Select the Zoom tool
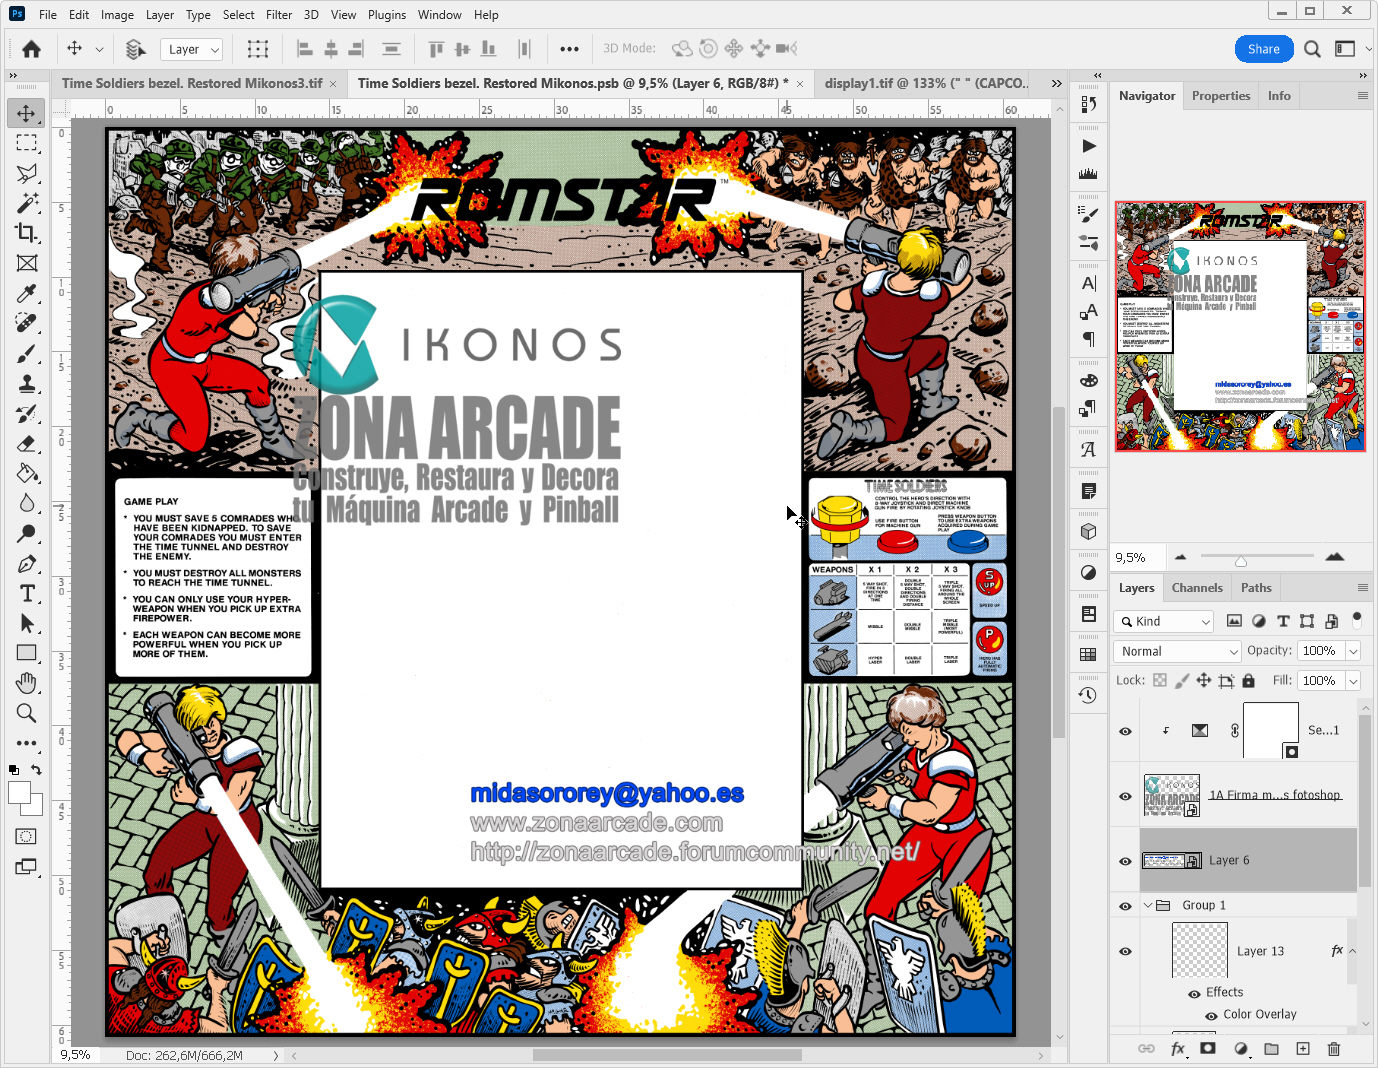This screenshot has height=1068, width=1378. tap(27, 713)
